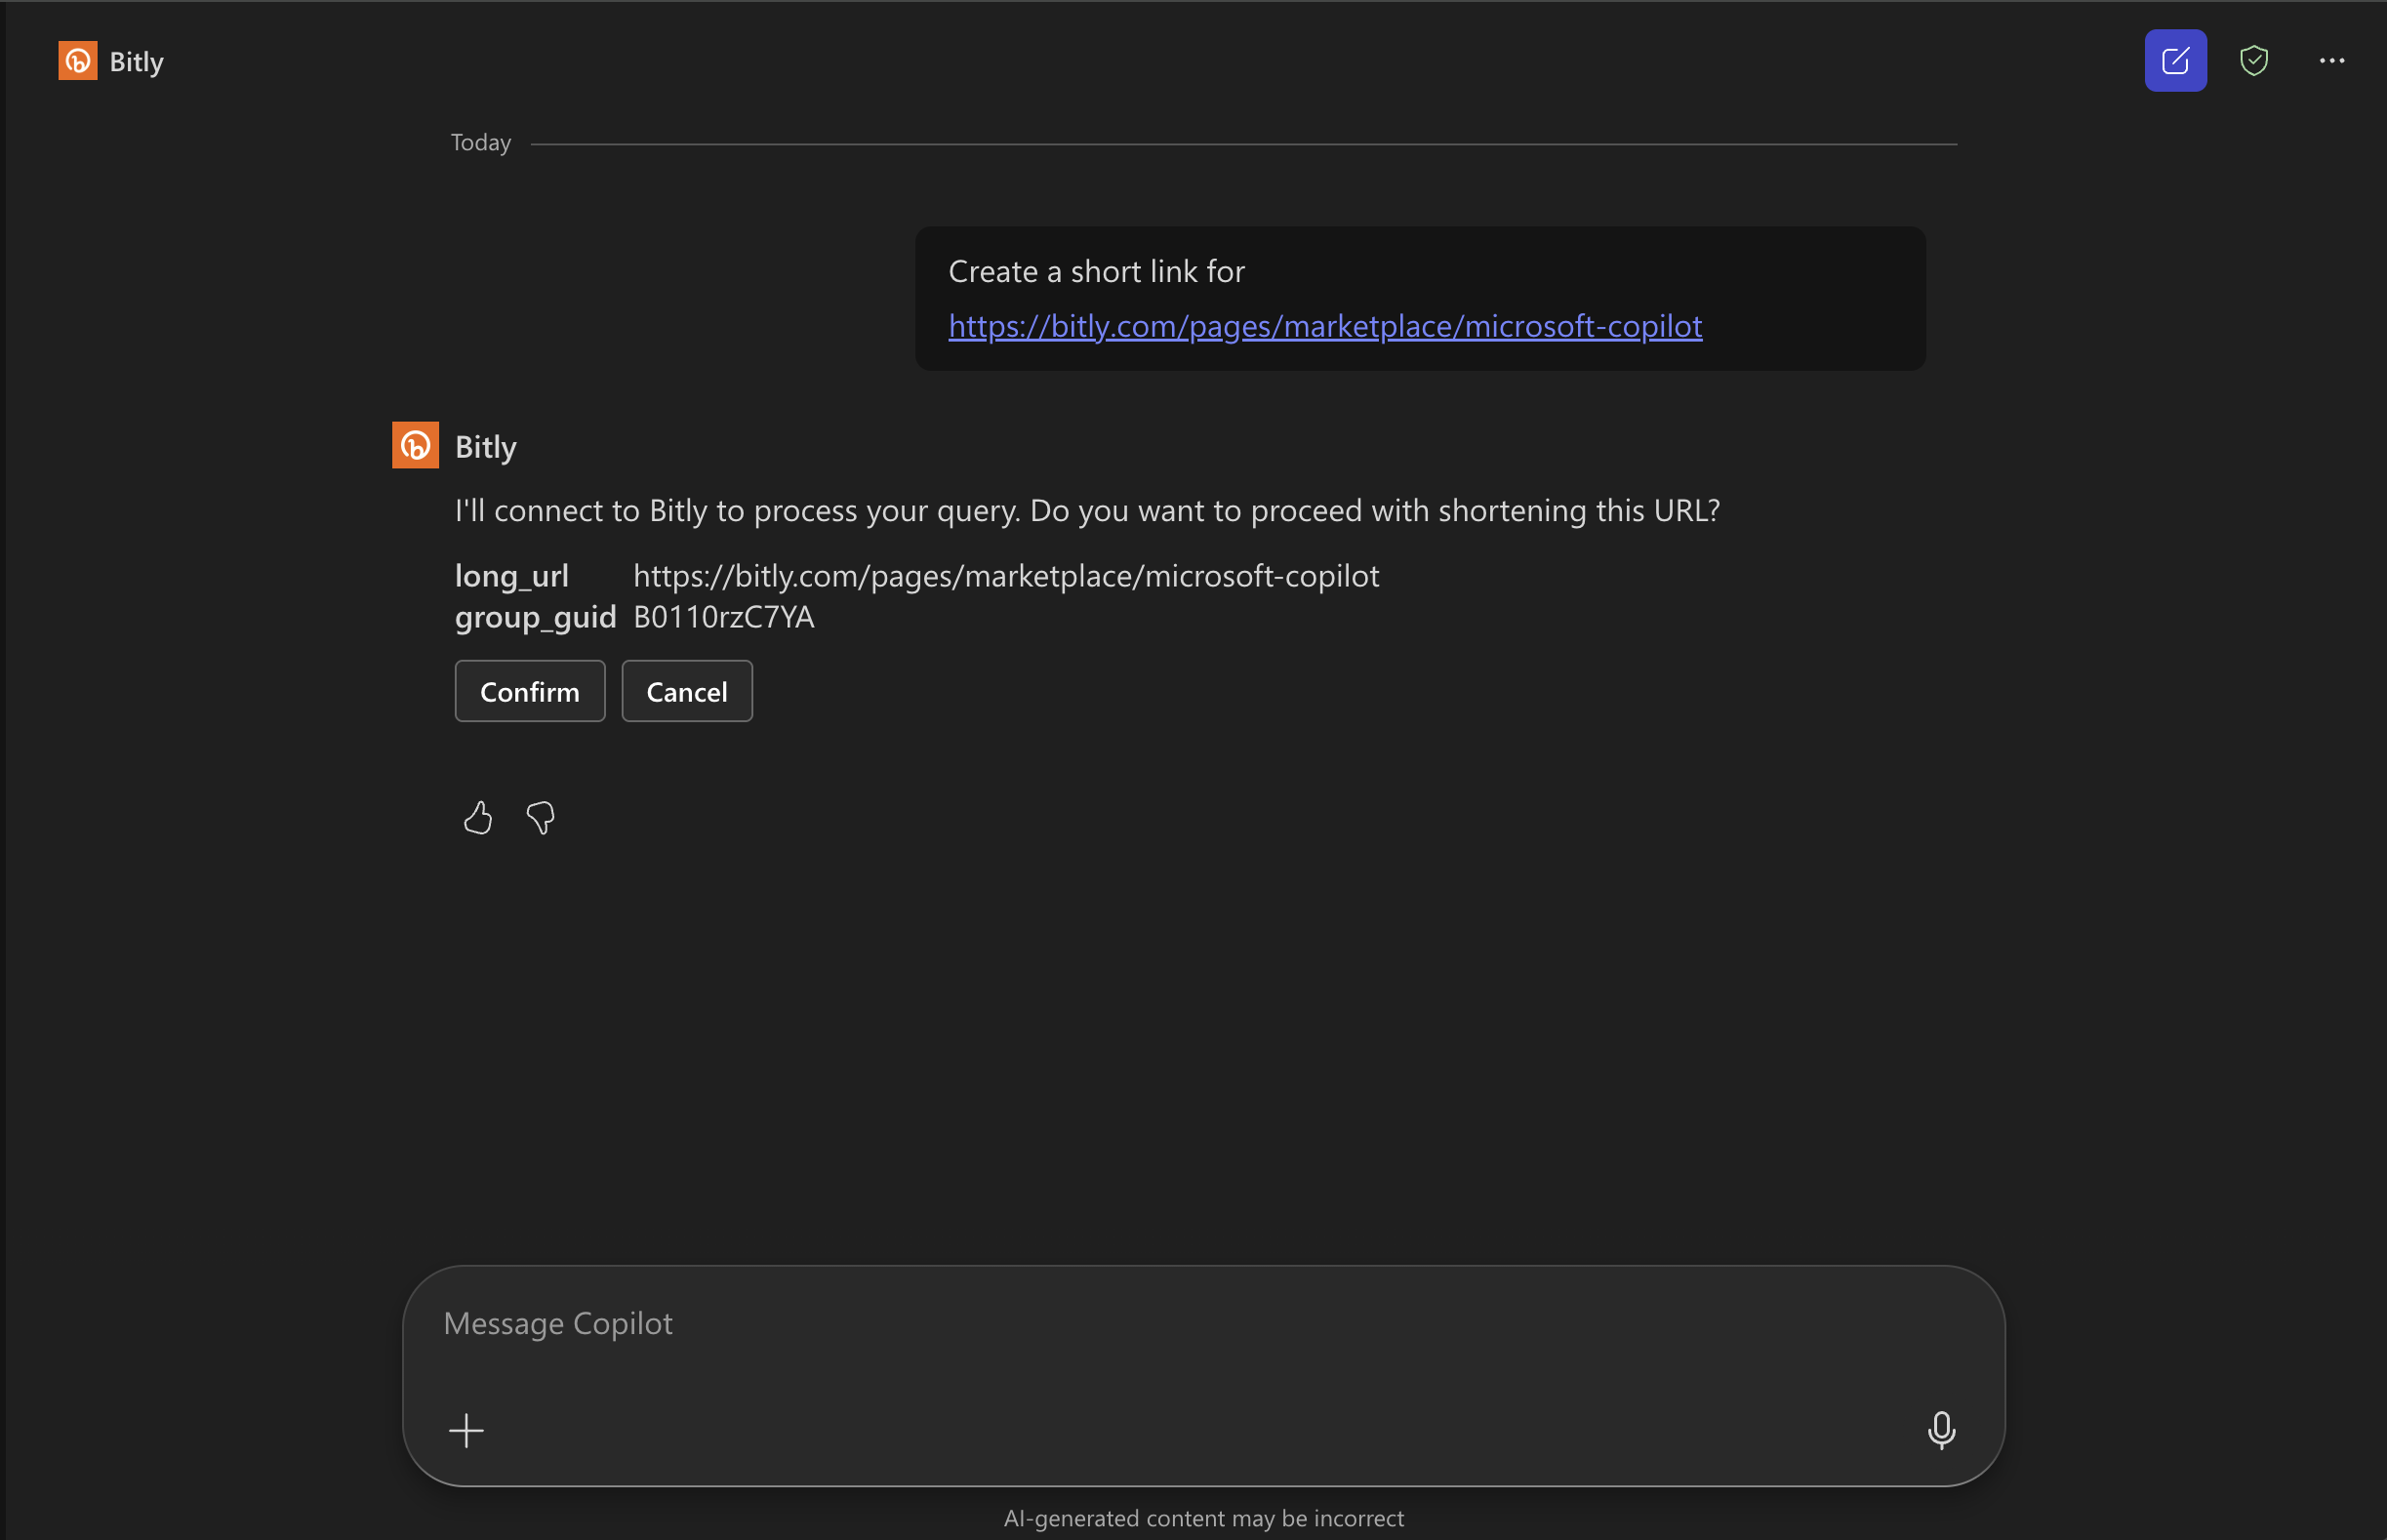Image resolution: width=2387 pixels, height=1540 pixels.
Task: Click the long_url field label
Action: coord(512,576)
